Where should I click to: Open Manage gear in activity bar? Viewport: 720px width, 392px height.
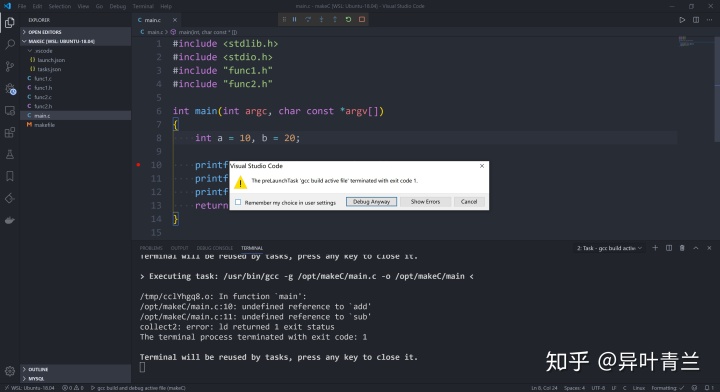[x=10, y=371]
